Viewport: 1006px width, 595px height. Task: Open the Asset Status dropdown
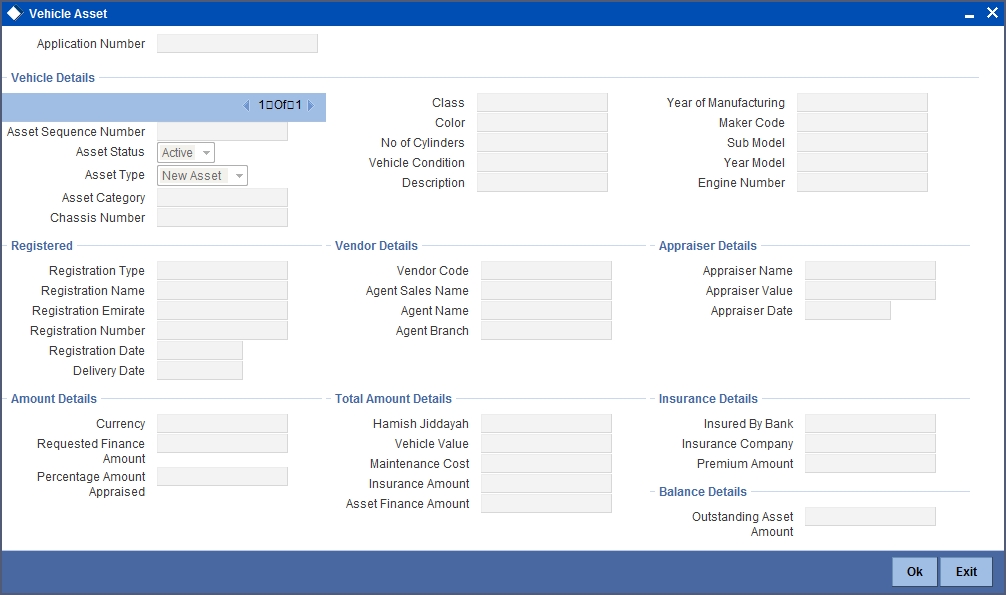pos(186,153)
